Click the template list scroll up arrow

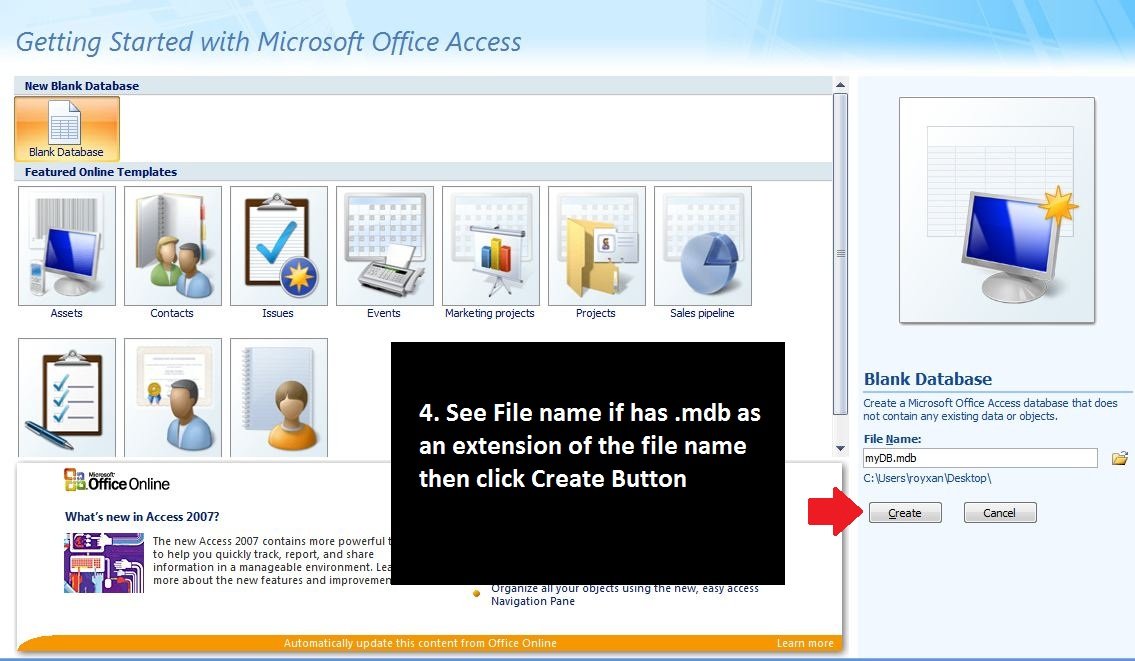tap(840, 85)
